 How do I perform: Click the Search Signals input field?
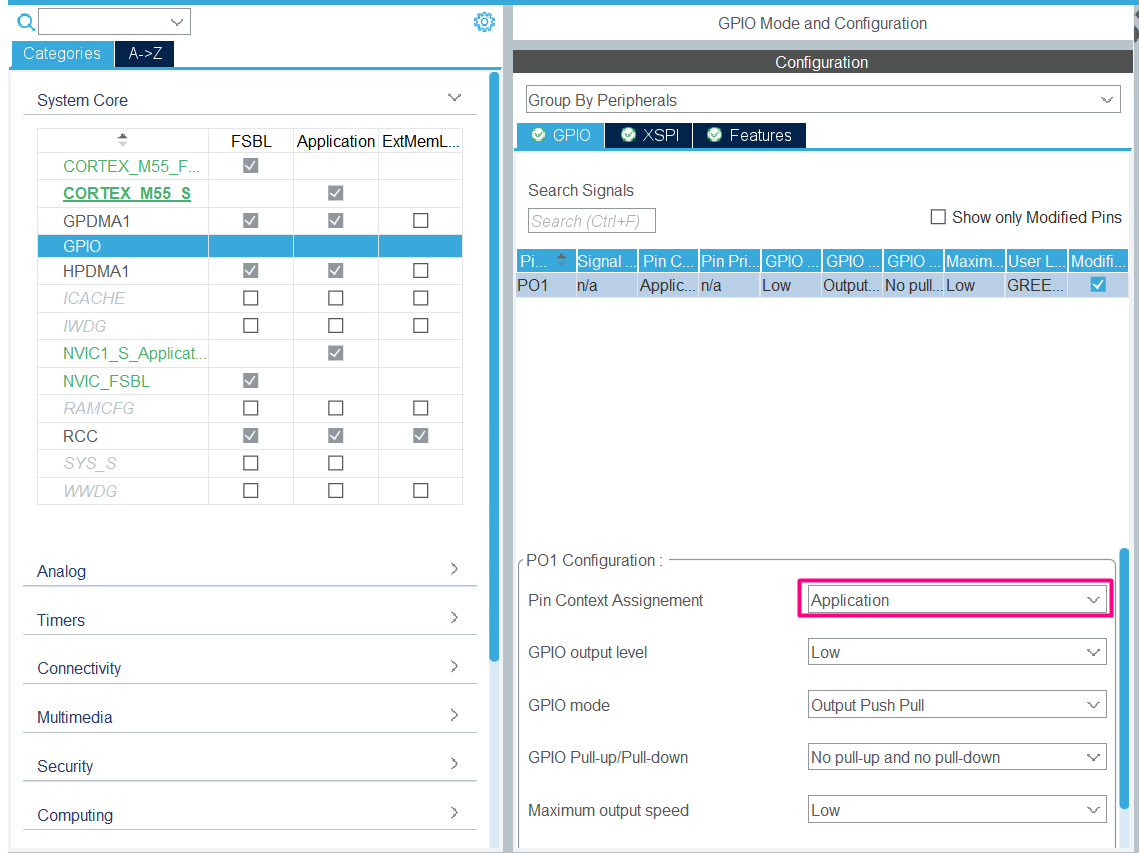590,220
